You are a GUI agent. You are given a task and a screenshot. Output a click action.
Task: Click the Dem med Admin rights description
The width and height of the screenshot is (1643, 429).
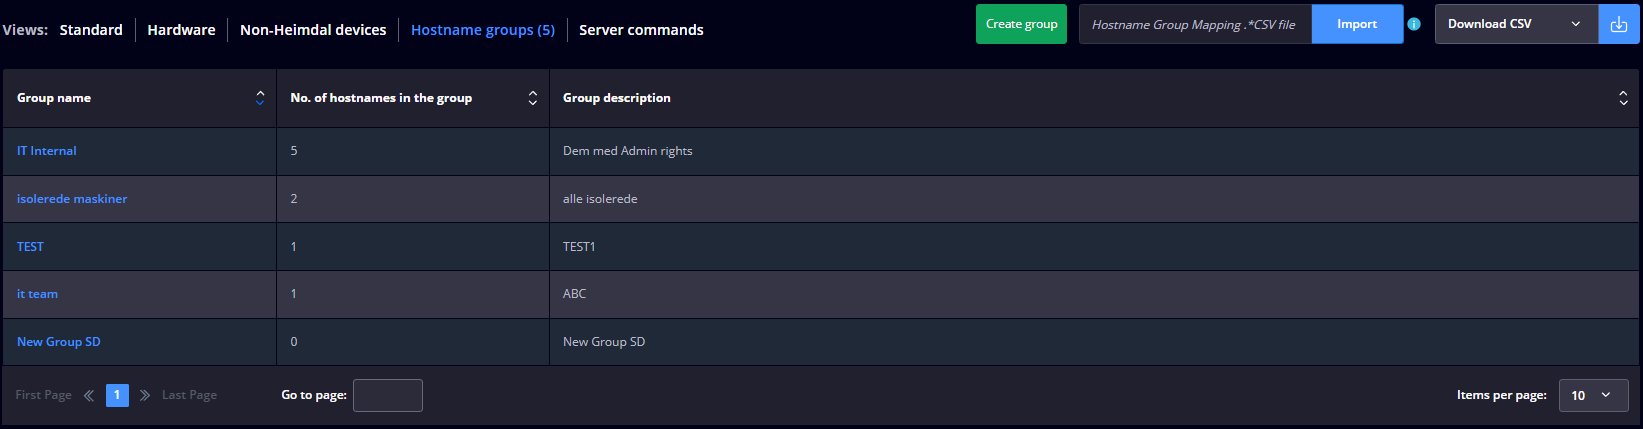[x=628, y=151]
